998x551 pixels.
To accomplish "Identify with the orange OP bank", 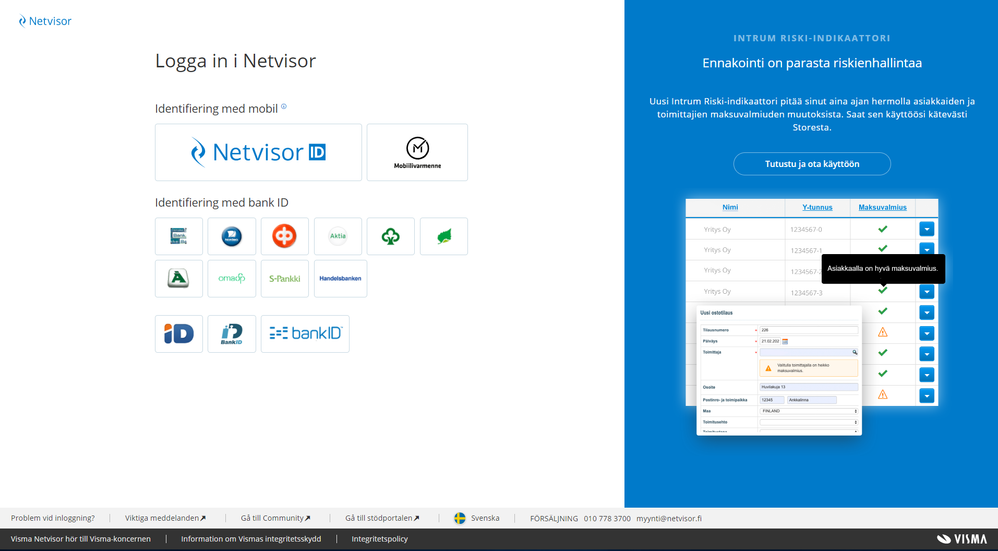I will click(x=285, y=236).
